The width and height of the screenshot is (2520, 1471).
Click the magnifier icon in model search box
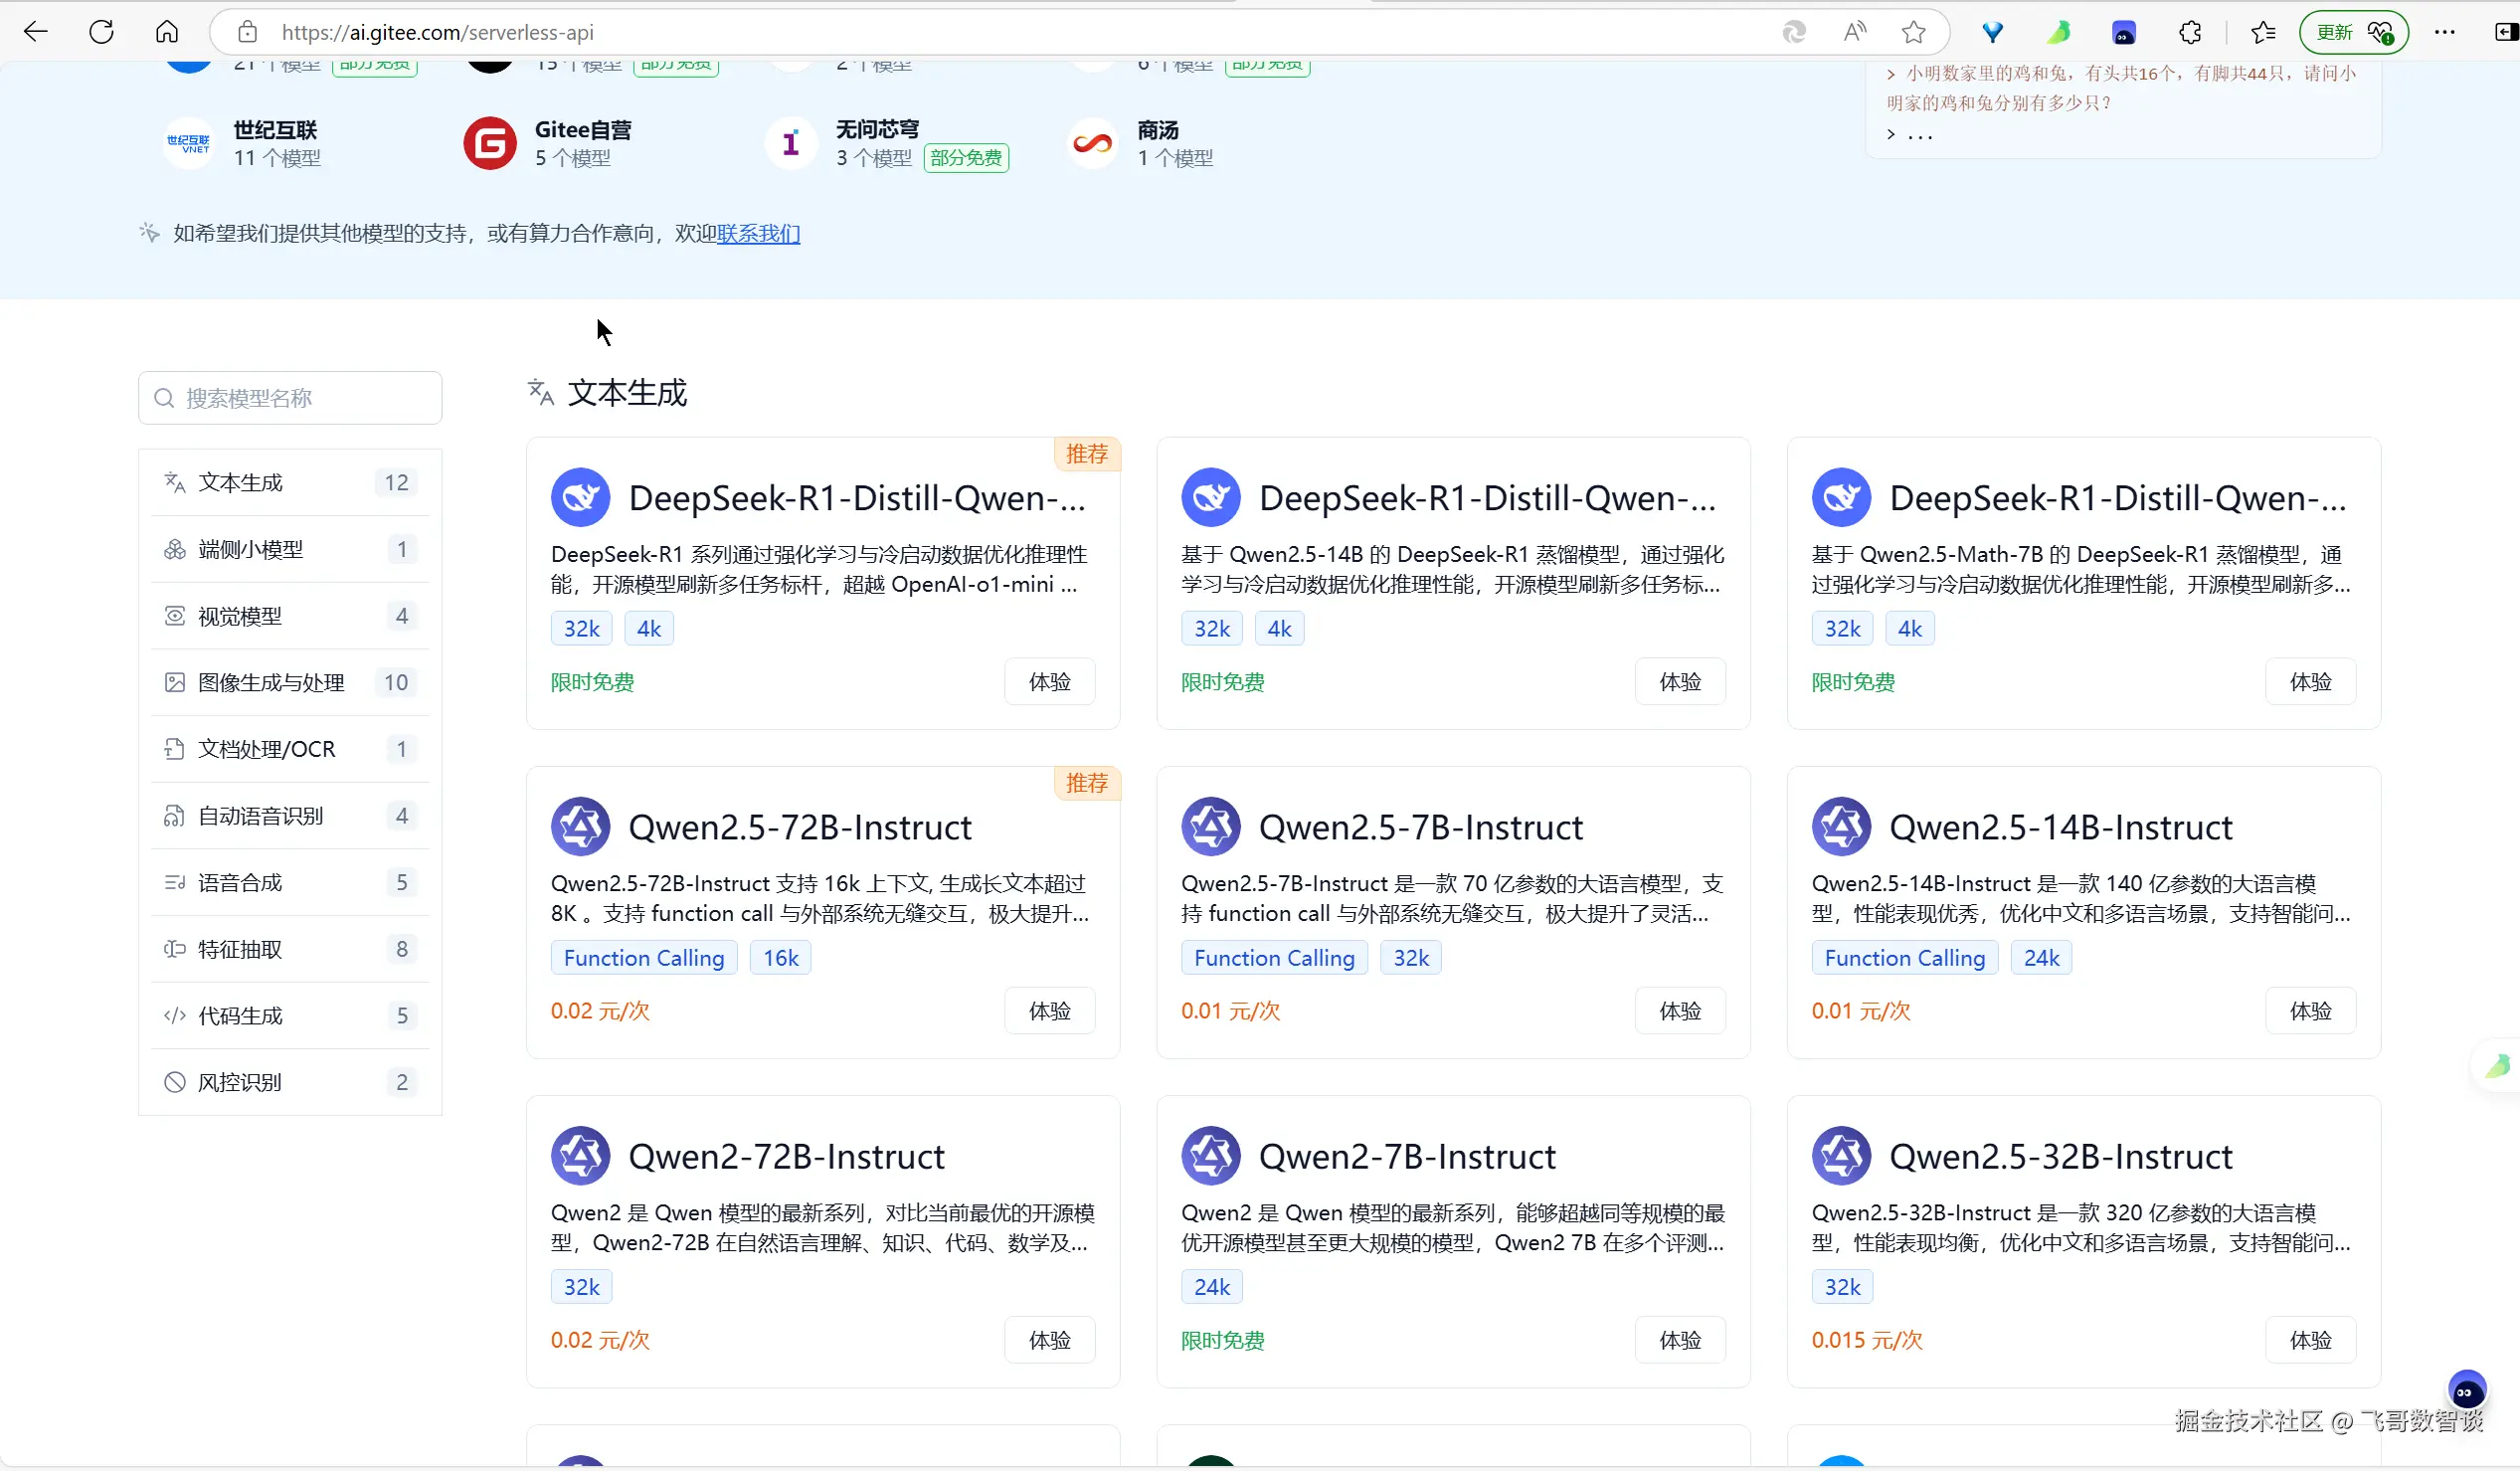click(164, 398)
